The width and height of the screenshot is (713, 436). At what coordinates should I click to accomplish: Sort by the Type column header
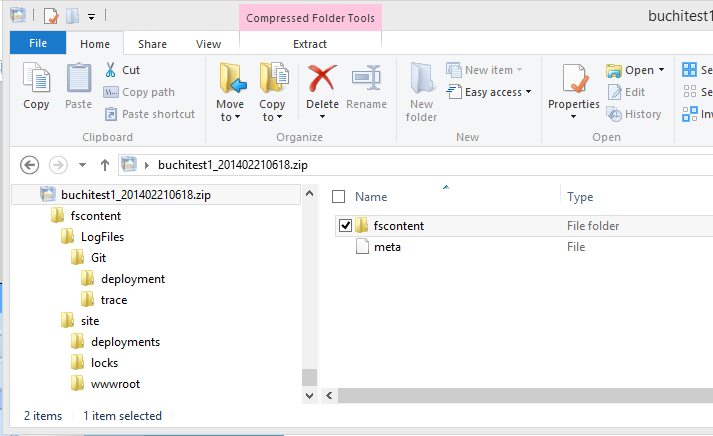(x=580, y=197)
